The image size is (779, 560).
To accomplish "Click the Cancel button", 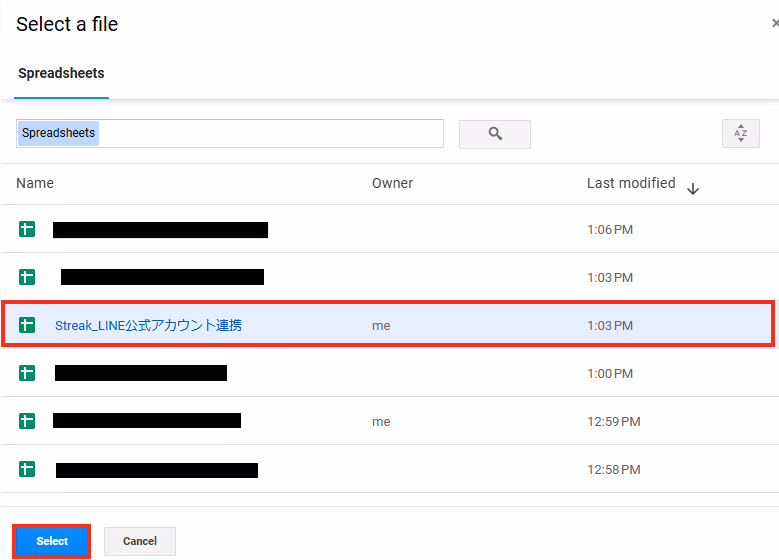I will pyautogui.click(x=140, y=541).
